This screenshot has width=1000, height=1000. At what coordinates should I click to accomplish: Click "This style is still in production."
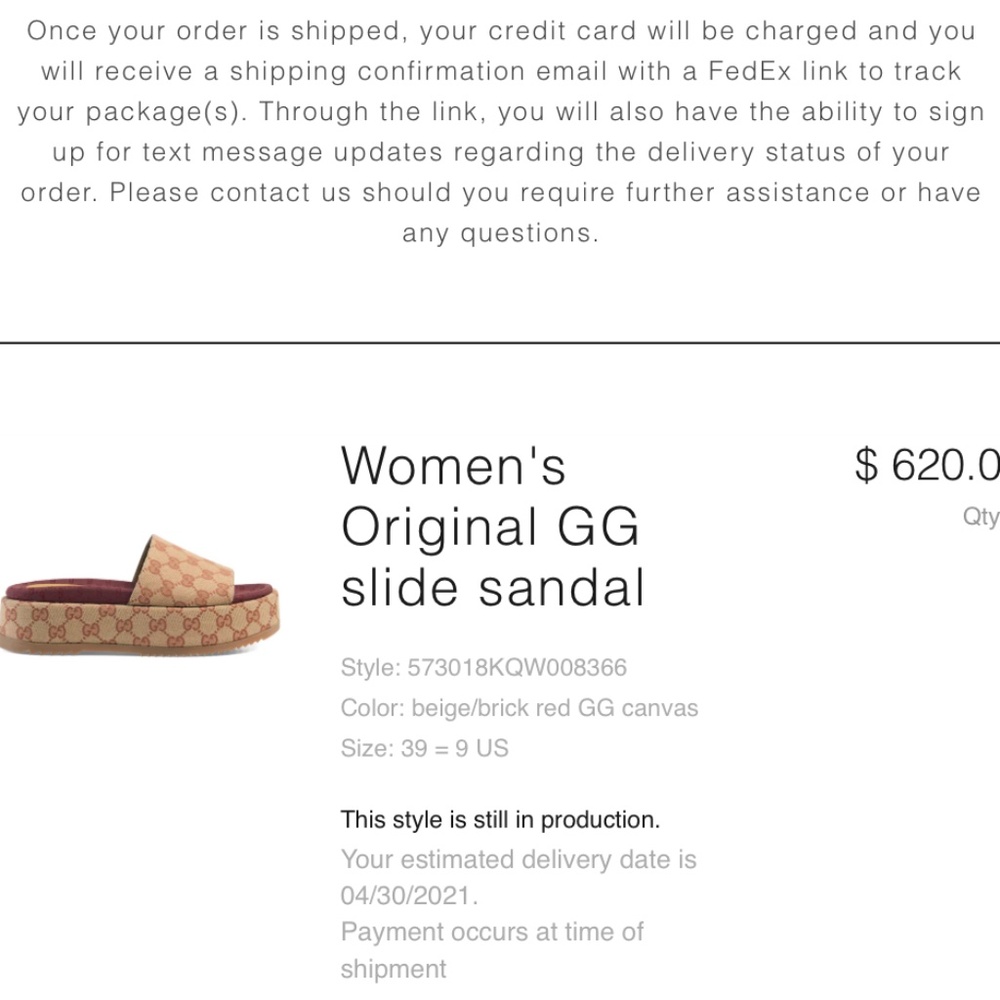(x=500, y=820)
